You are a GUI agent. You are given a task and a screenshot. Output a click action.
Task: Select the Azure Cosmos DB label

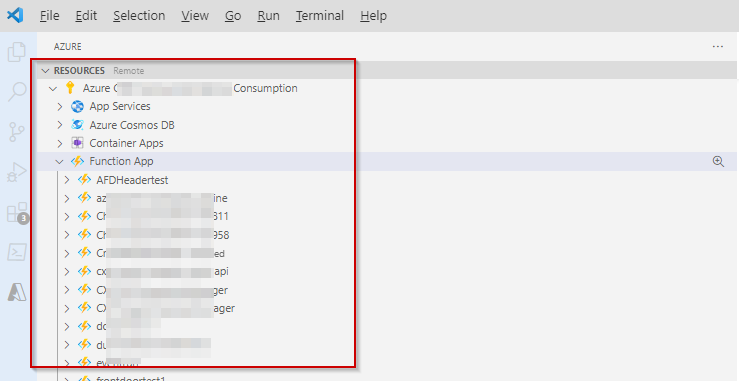(x=132, y=125)
